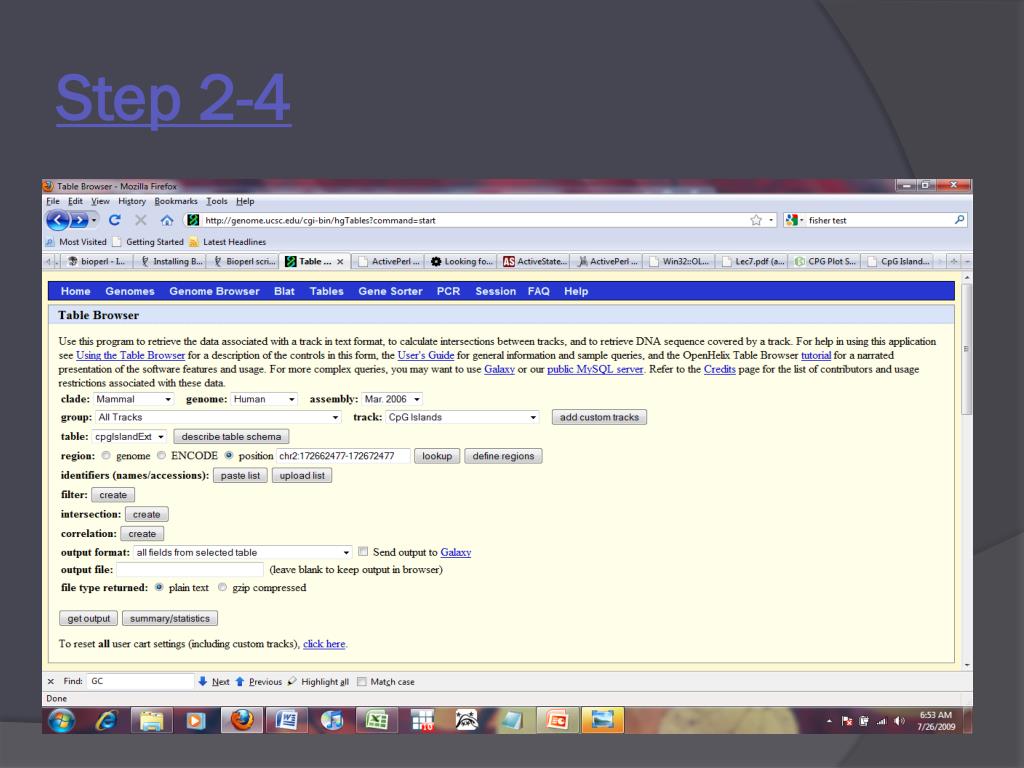Bookmark this page with the star icon
Viewport: 1024px width, 768px height.
(756, 220)
